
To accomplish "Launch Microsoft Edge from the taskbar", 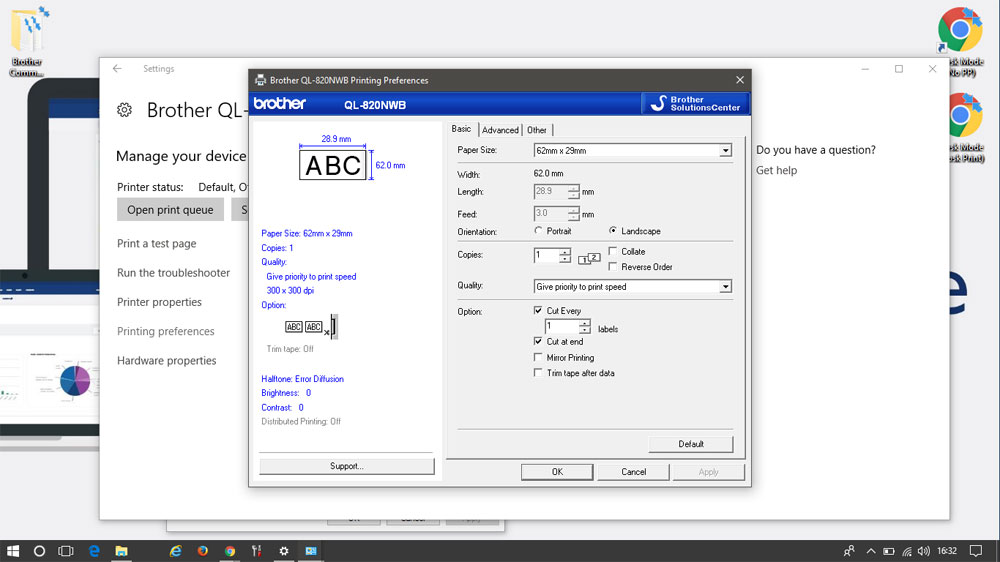I will coord(94,551).
